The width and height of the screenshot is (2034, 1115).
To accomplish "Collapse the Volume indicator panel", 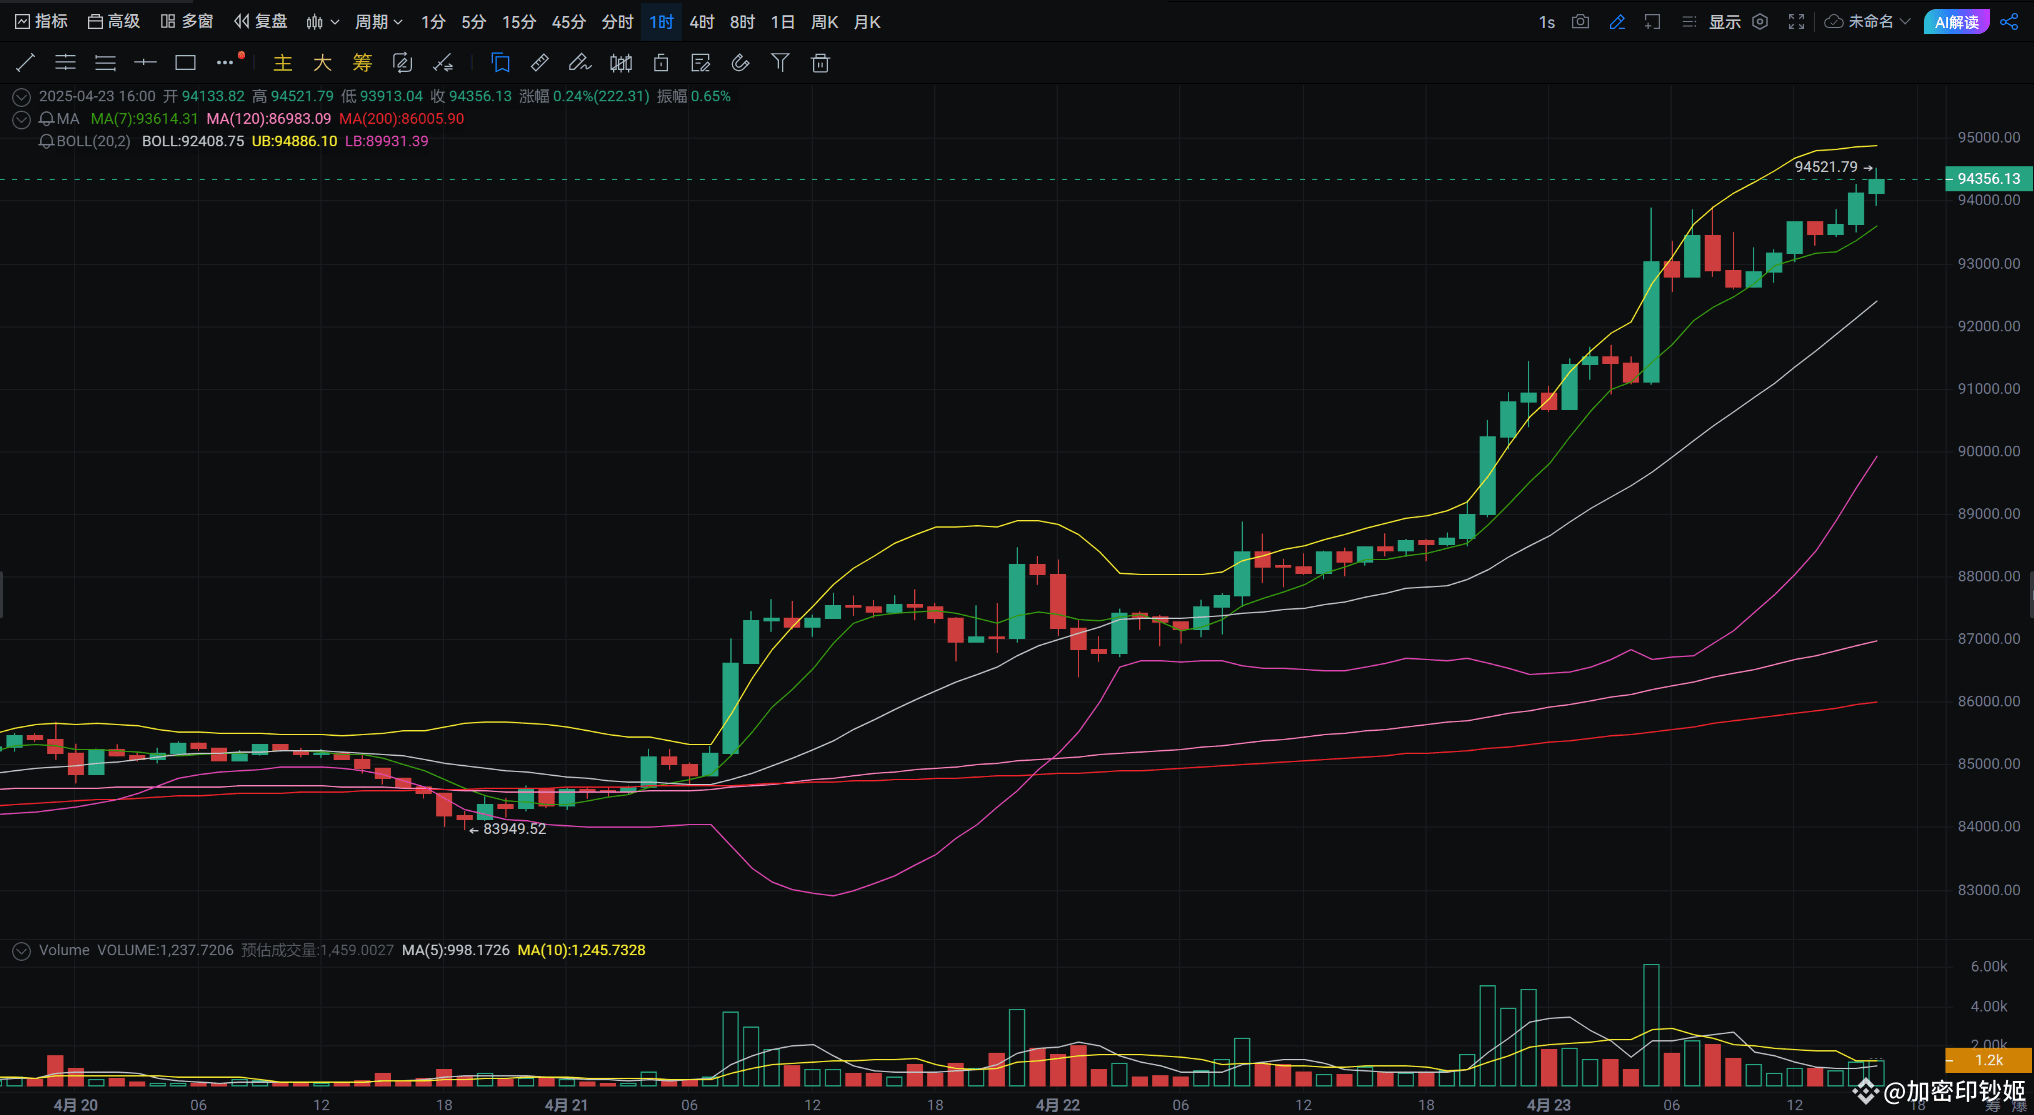I will click(x=21, y=950).
